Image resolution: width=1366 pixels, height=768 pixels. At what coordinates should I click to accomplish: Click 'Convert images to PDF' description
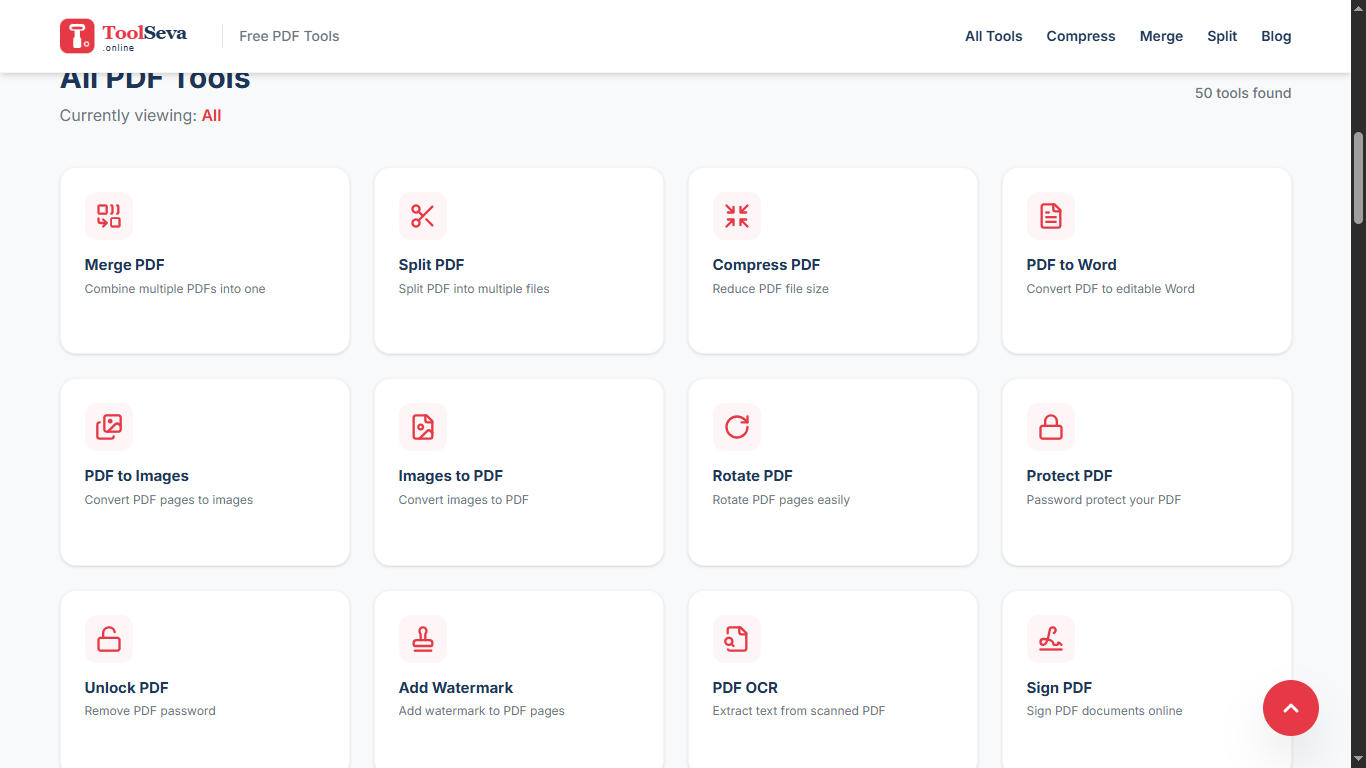point(464,500)
